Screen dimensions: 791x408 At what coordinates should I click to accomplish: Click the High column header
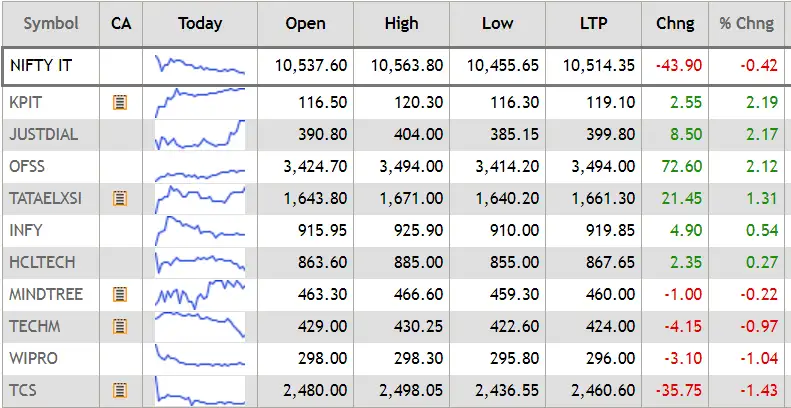(x=402, y=23)
